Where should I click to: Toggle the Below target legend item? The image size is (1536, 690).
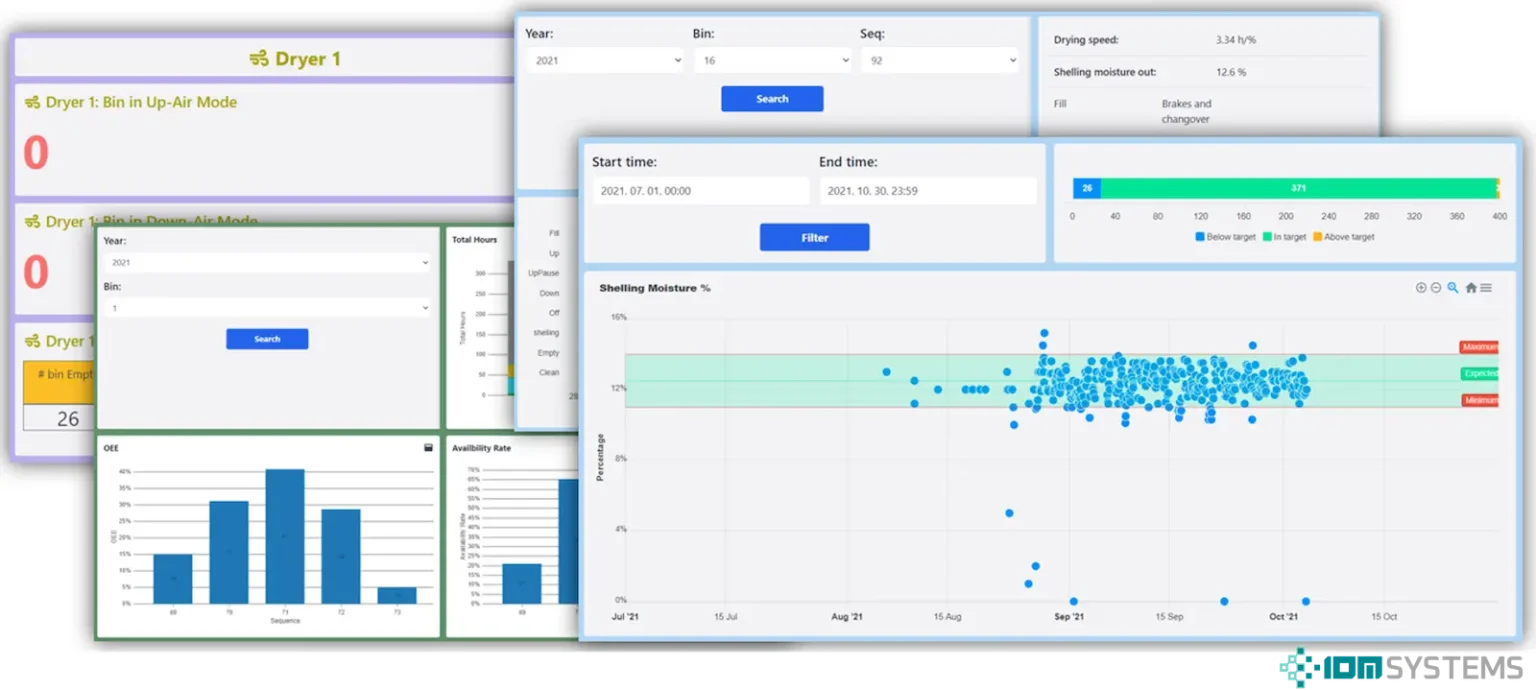1225,237
